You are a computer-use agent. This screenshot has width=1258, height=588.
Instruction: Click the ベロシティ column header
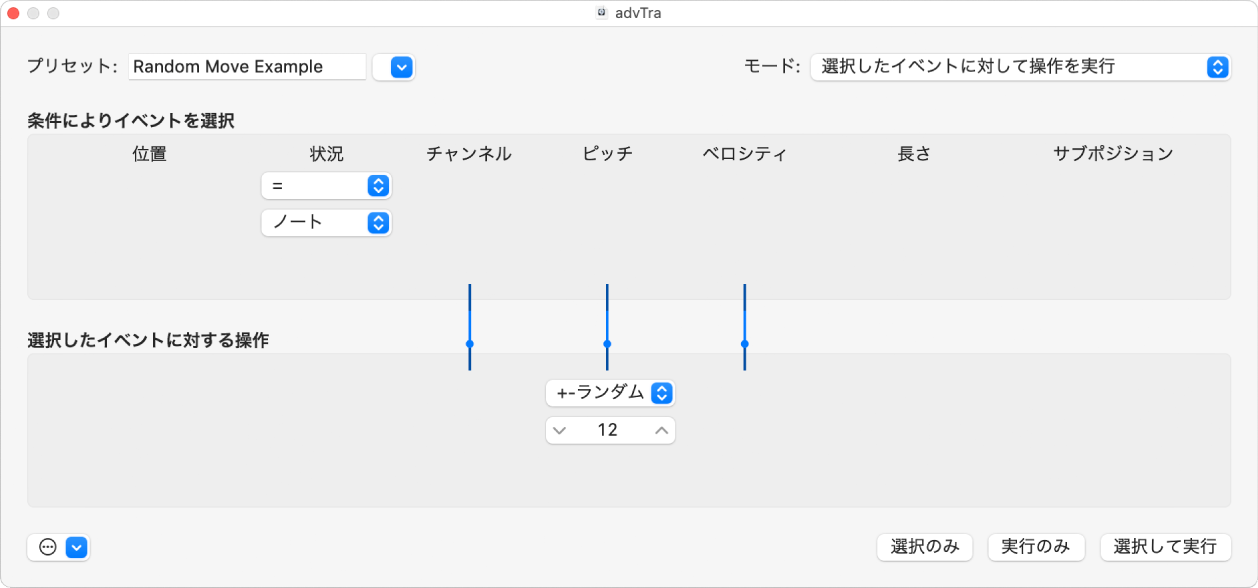point(744,153)
